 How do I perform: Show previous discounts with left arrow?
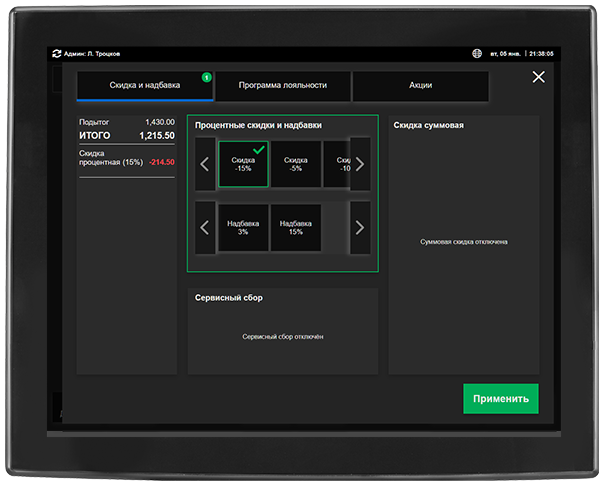click(205, 164)
